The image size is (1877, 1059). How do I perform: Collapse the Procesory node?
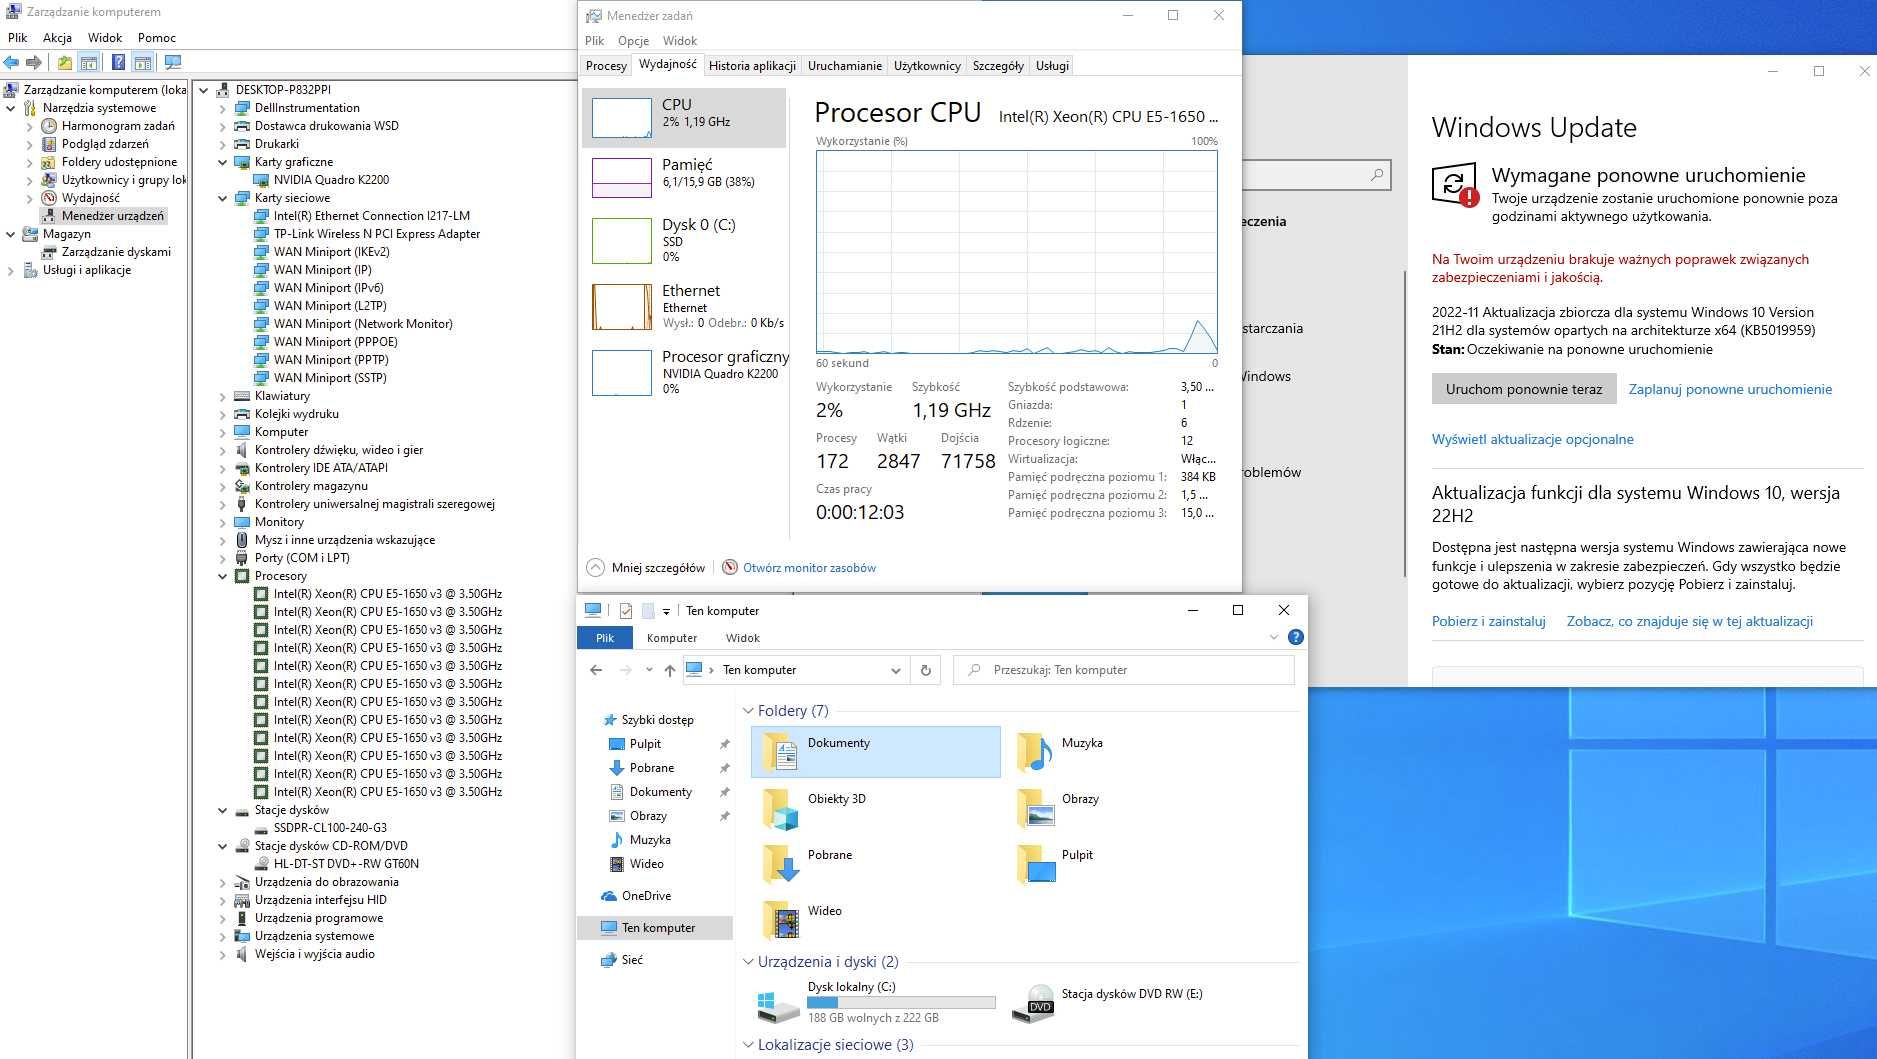tap(222, 576)
